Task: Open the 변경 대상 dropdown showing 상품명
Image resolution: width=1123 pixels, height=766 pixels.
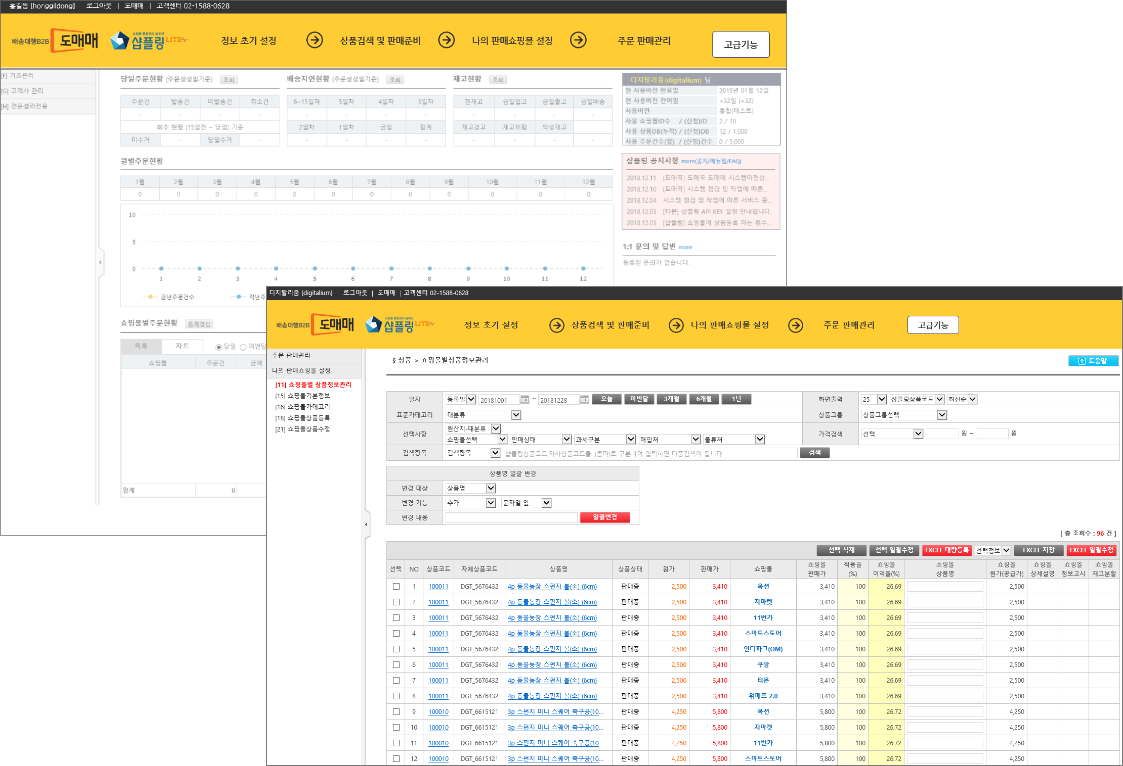Action: [470, 488]
